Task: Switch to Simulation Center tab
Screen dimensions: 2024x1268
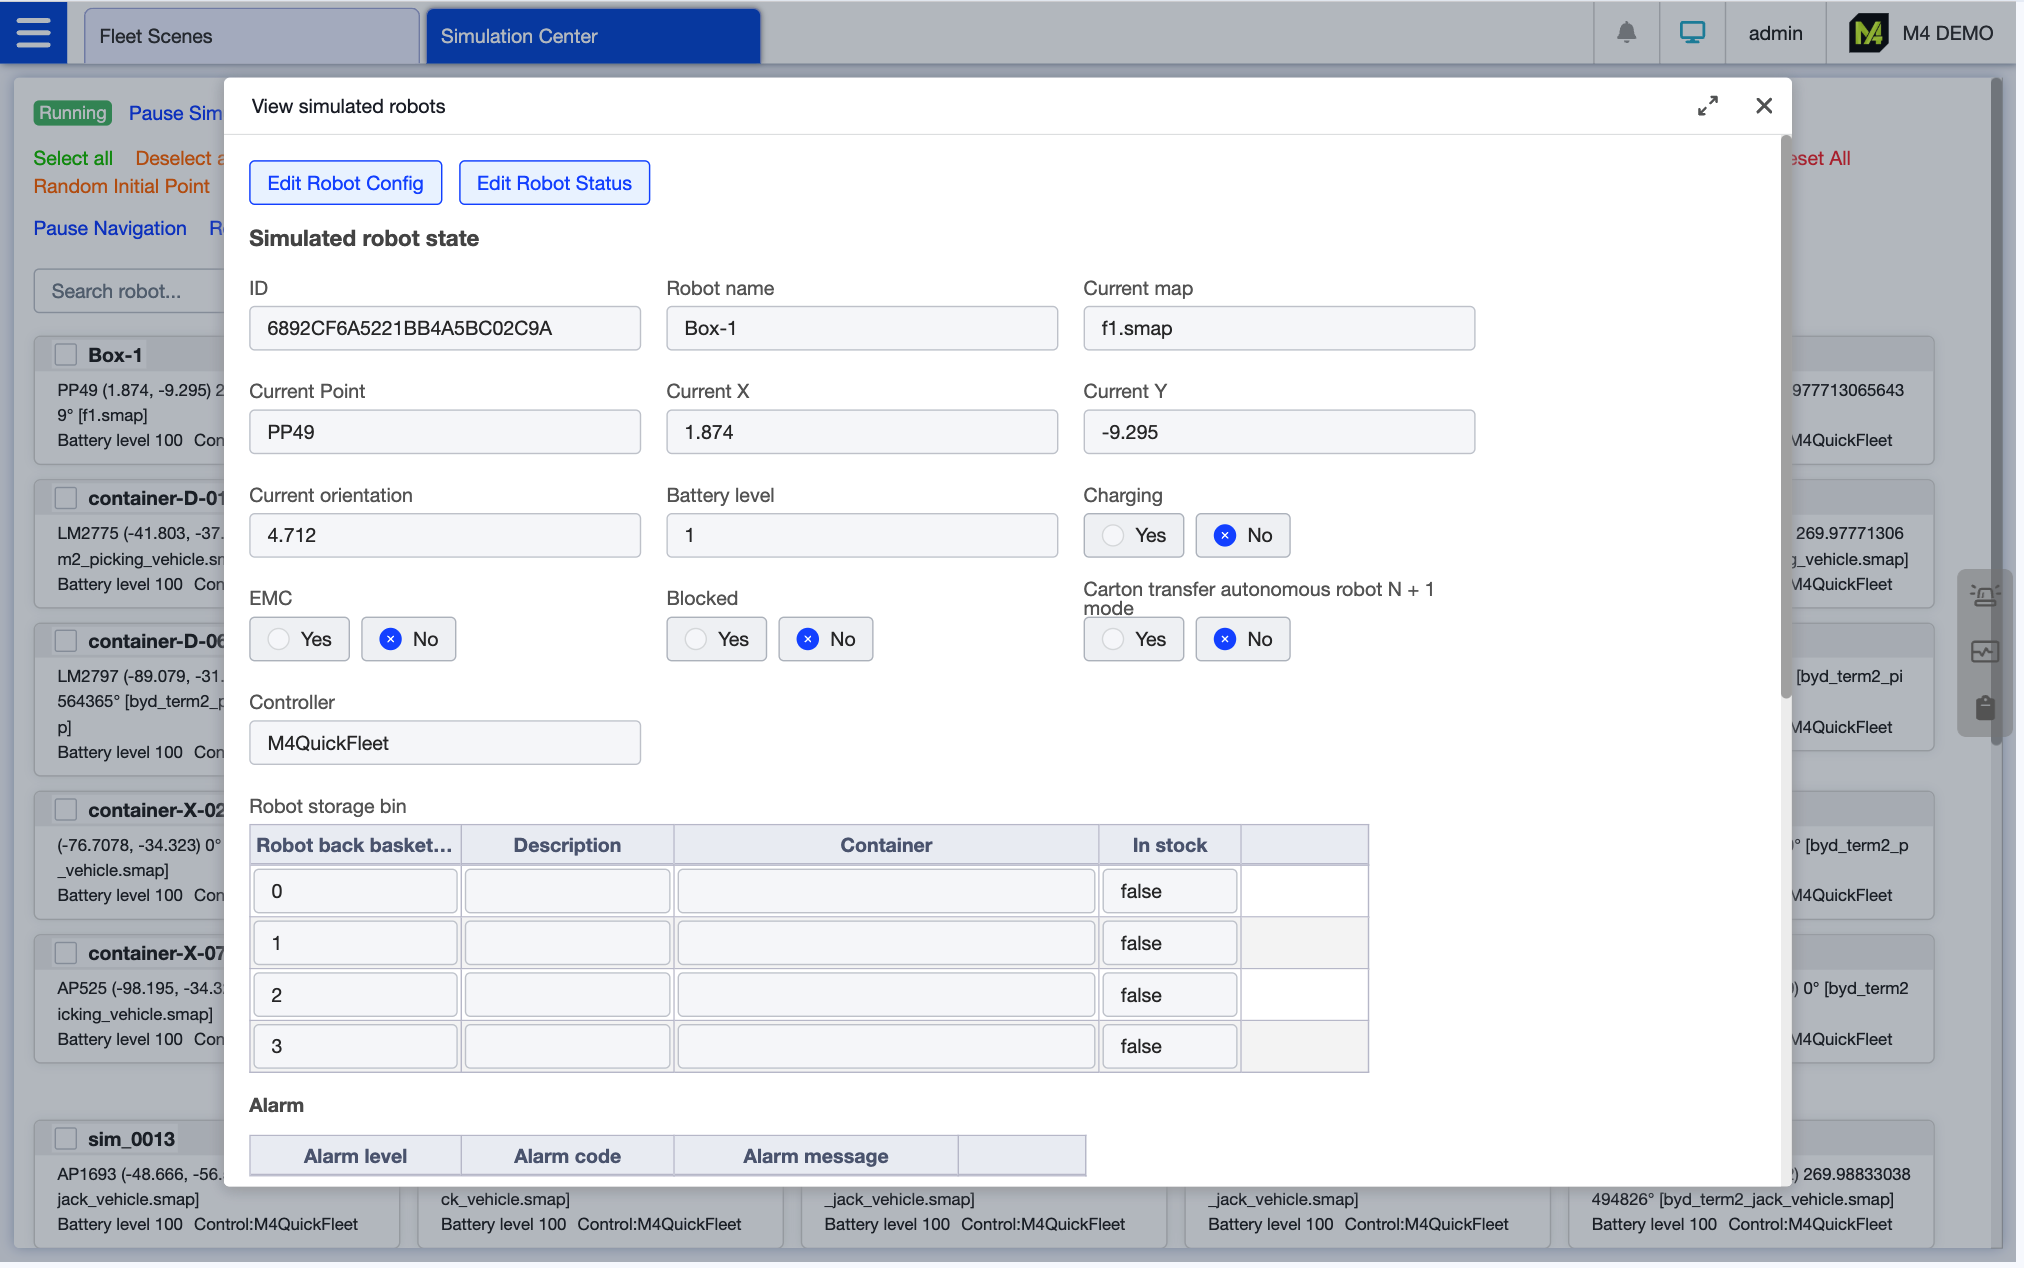Action: [x=593, y=36]
